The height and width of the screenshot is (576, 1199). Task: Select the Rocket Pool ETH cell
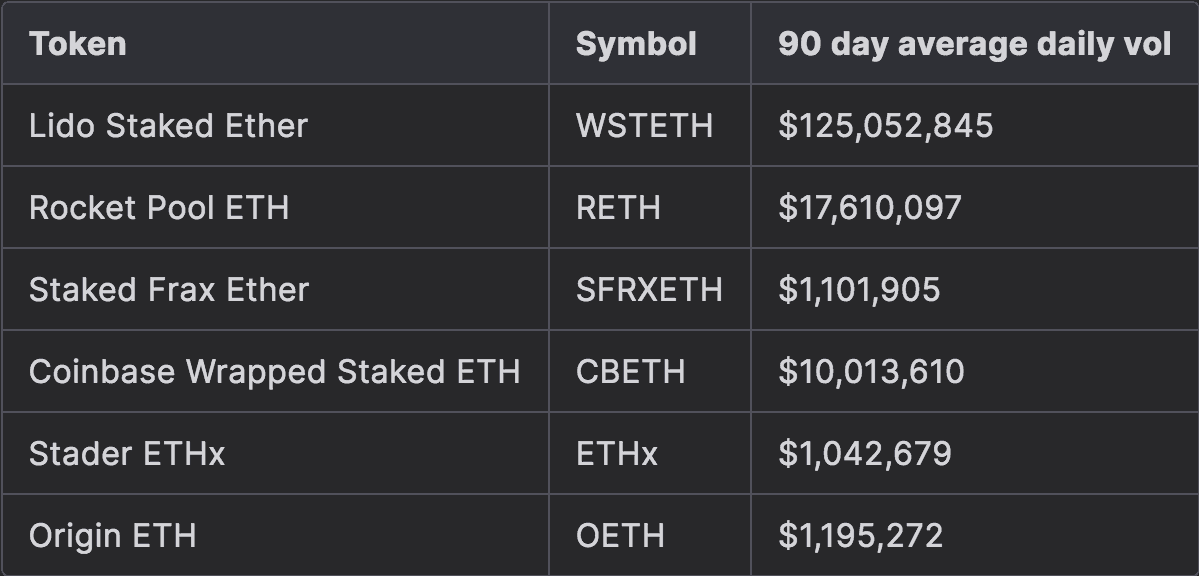click(x=159, y=208)
